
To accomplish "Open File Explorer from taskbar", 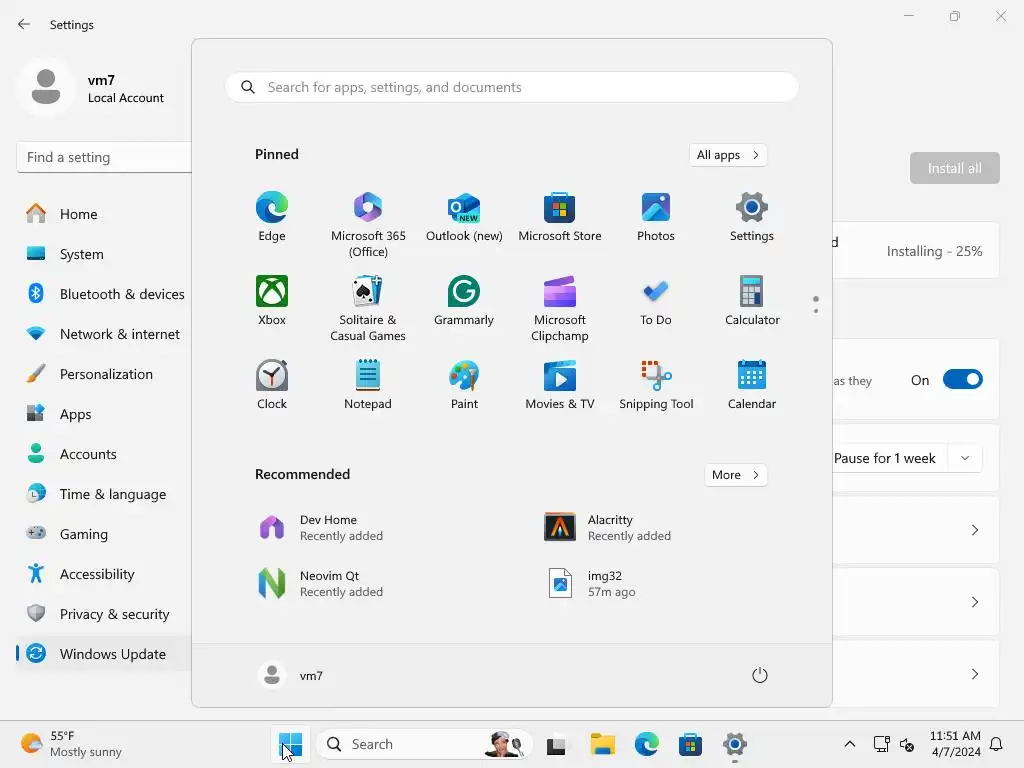I will pos(602,744).
